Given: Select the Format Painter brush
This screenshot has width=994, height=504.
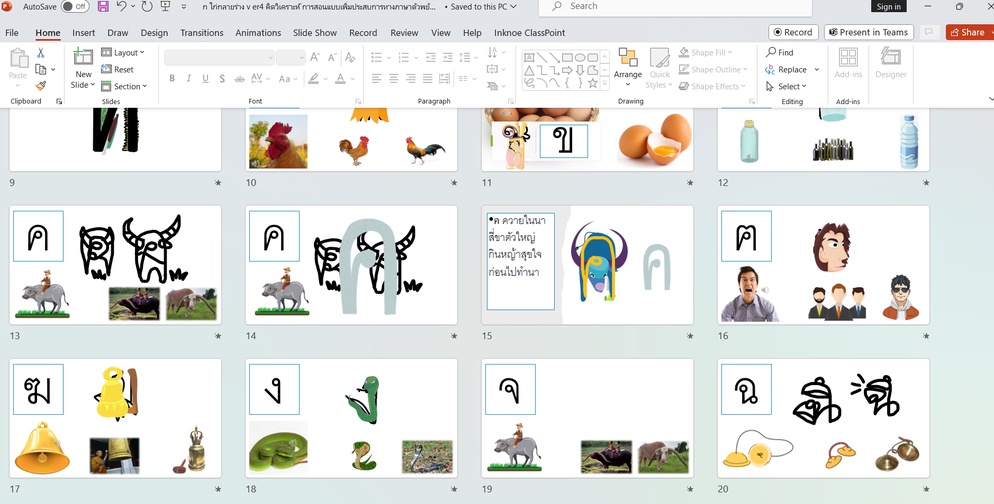Looking at the screenshot, I should [x=41, y=86].
